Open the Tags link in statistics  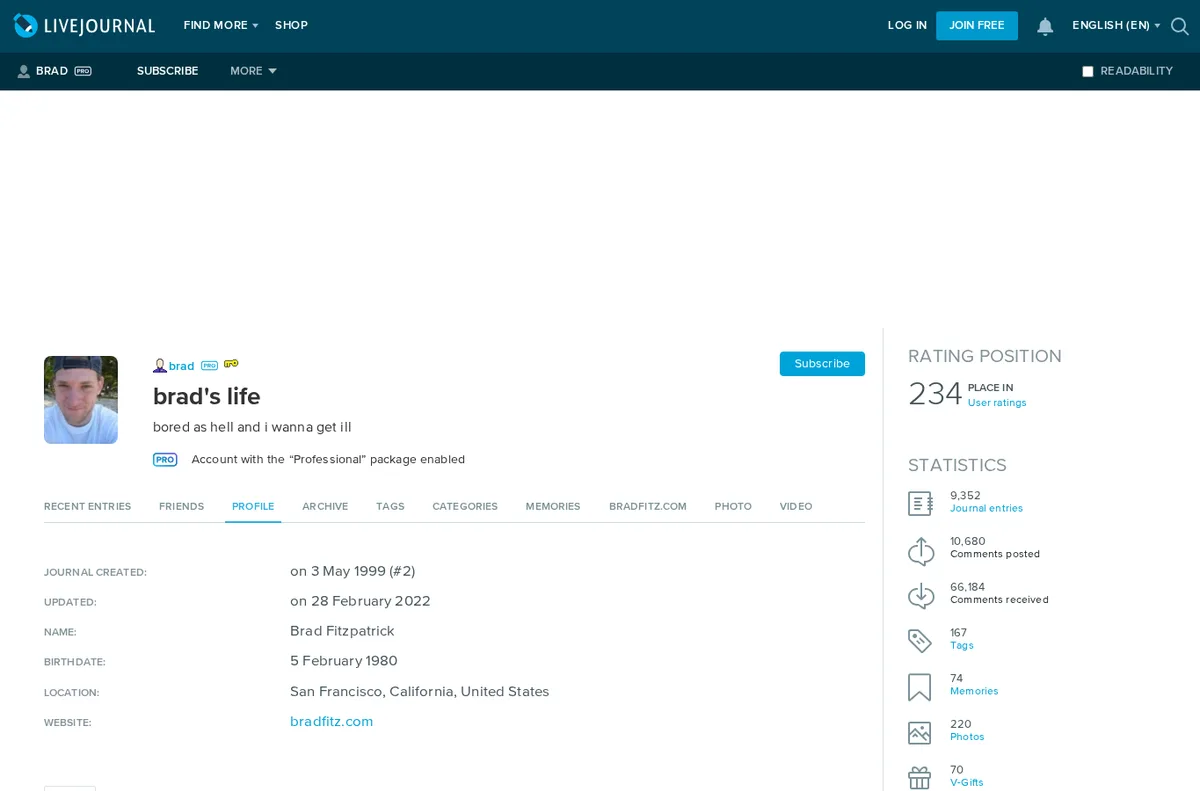962,646
